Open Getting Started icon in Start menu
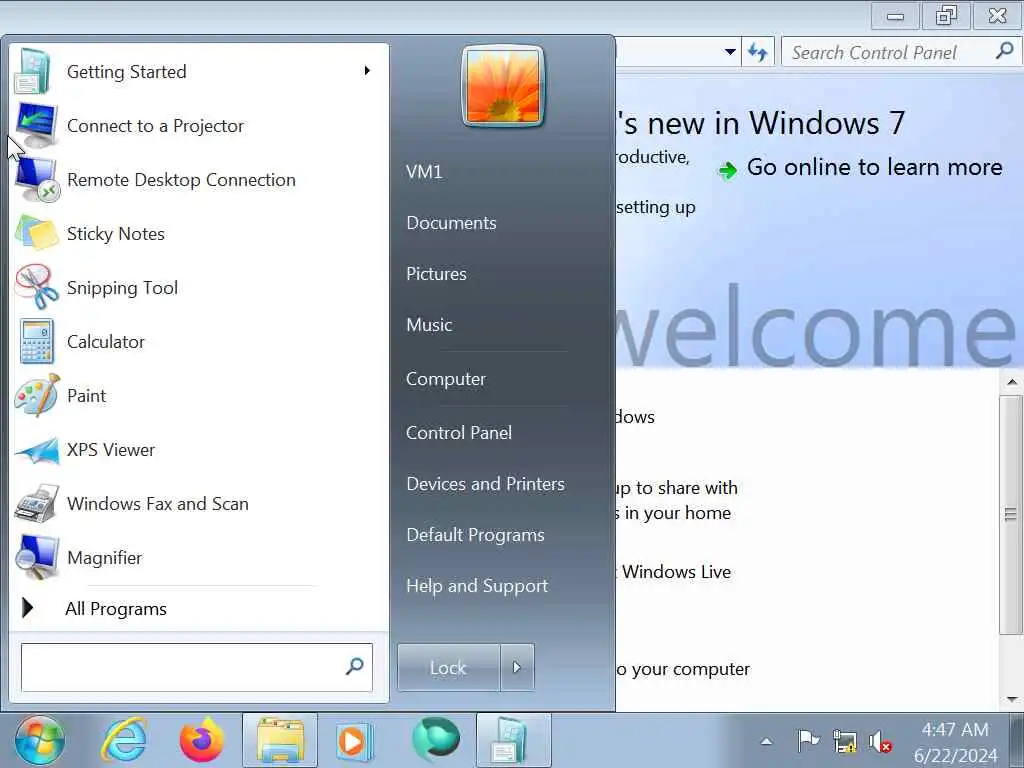This screenshot has width=1024, height=768. [x=33, y=71]
